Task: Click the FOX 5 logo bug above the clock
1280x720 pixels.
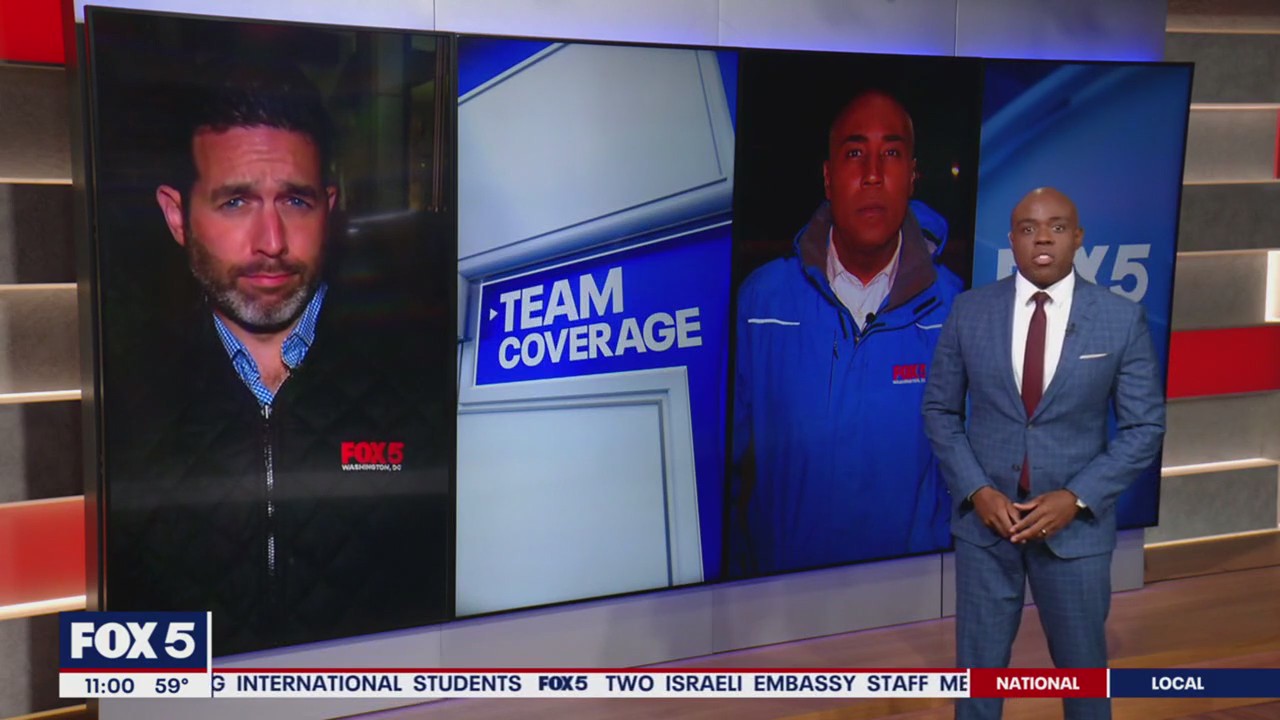Action: [134, 641]
